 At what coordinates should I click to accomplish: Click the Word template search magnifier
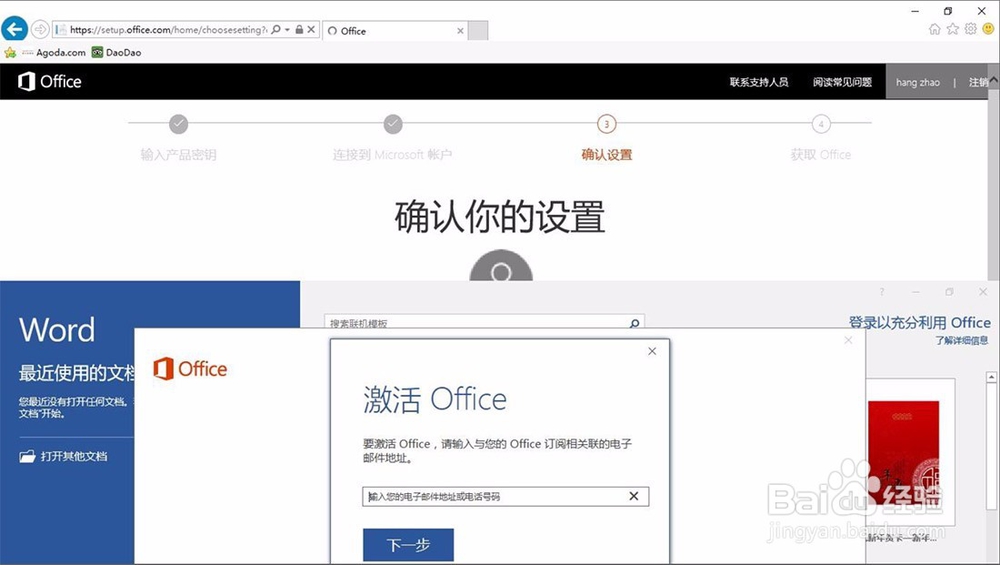coord(635,323)
